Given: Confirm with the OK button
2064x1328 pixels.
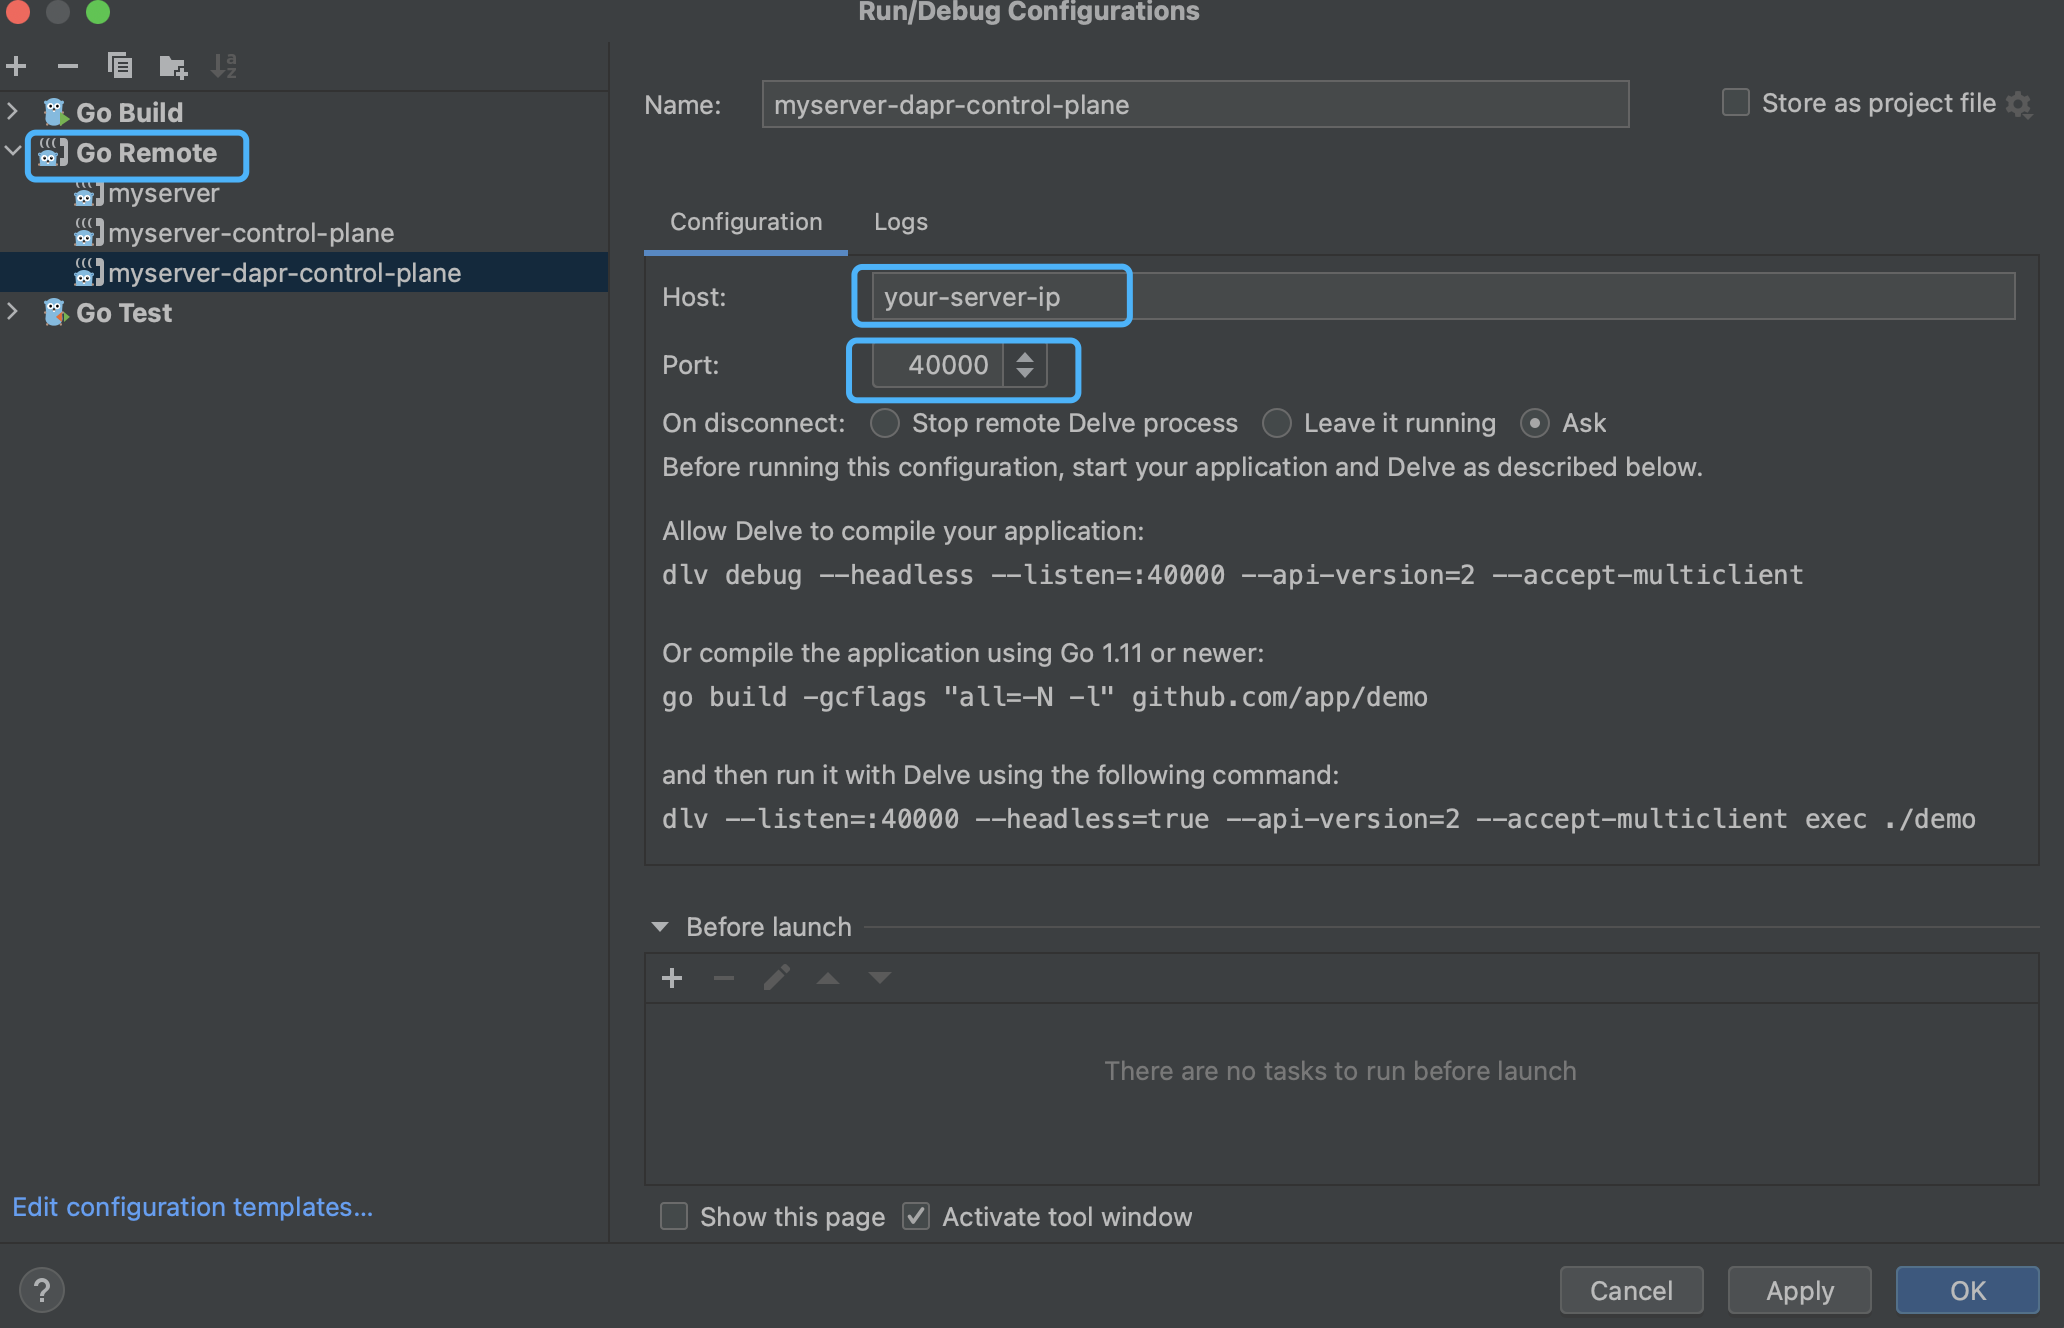Looking at the screenshot, I should pos(1968,1290).
